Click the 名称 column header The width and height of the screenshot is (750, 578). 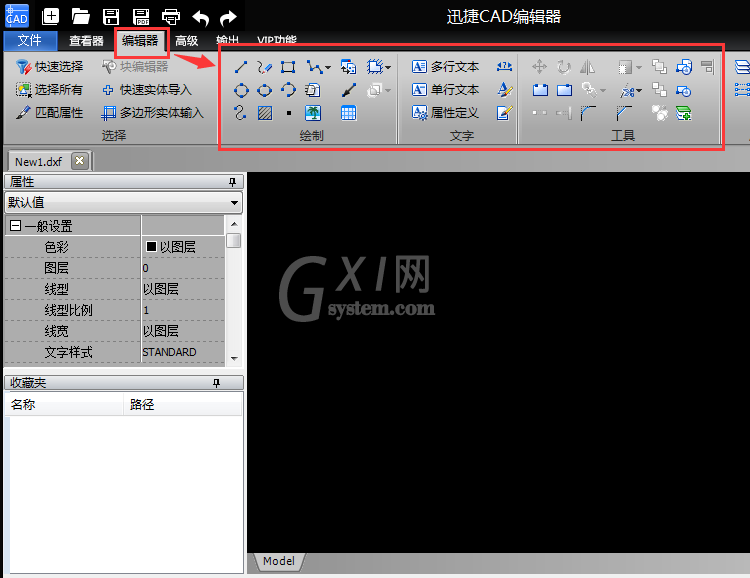point(65,405)
